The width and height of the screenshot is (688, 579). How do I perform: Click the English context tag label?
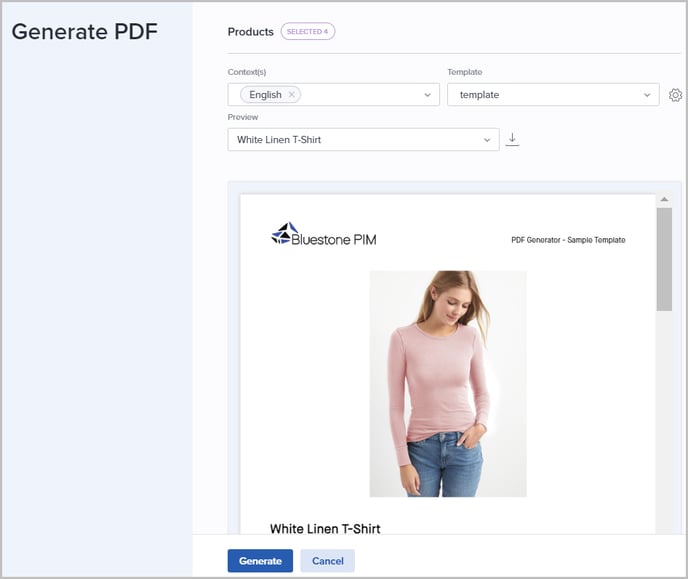[265, 95]
